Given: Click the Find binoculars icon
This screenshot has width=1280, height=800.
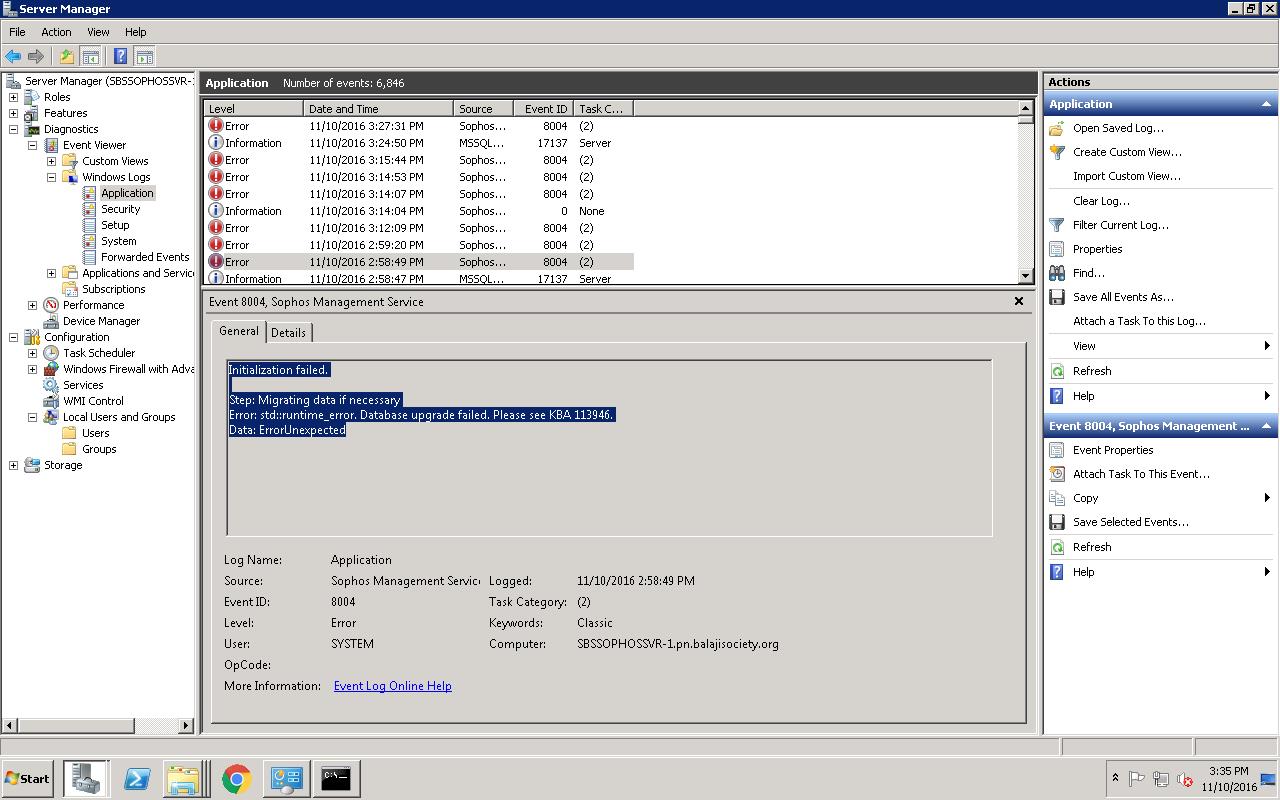Looking at the screenshot, I should click(x=1056, y=273).
